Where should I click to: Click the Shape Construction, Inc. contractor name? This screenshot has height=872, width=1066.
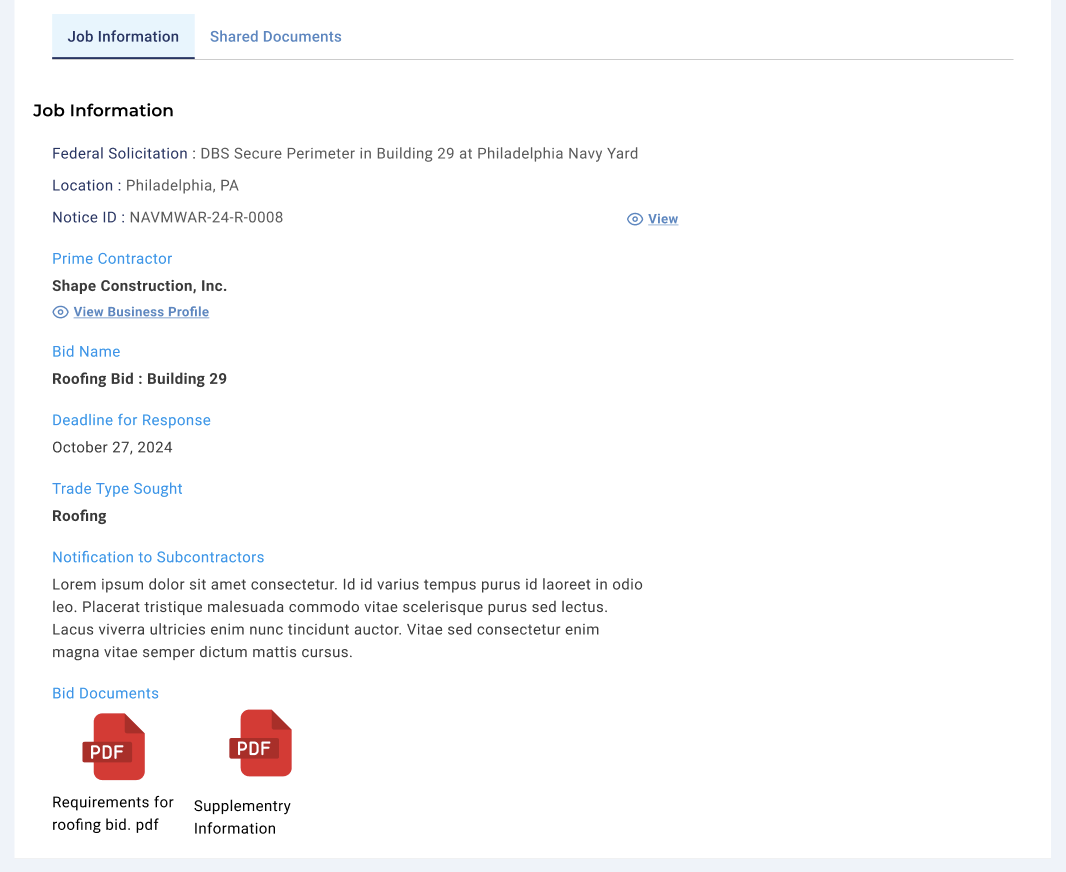[139, 286]
